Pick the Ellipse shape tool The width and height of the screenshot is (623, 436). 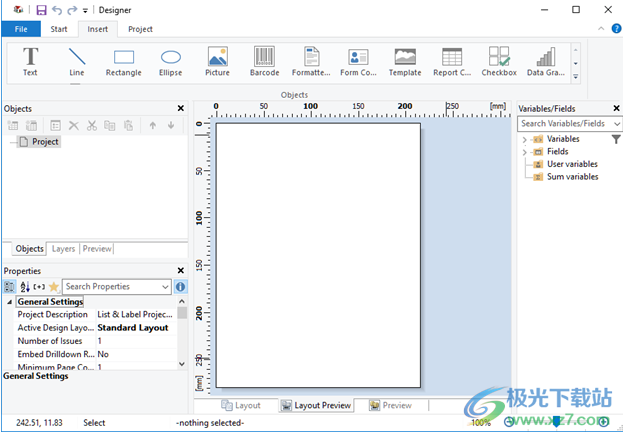click(x=171, y=61)
